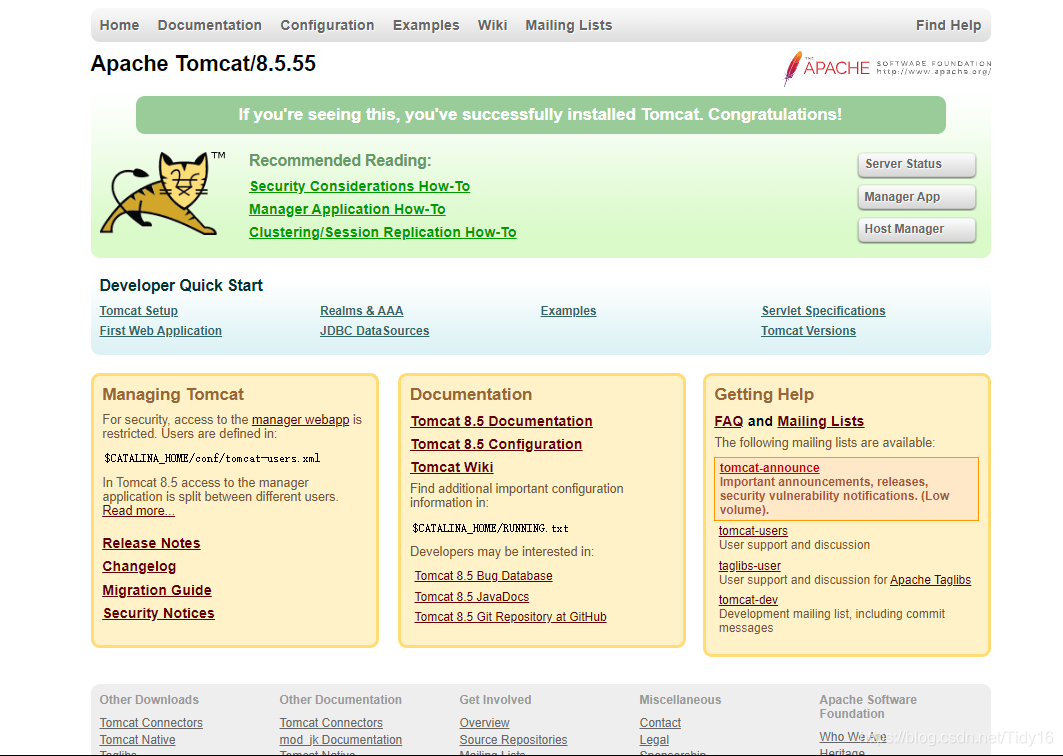Open Tomcat 8.5 Git Repository at GitHub
The width and height of the screenshot is (1063, 756).
point(510,617)
